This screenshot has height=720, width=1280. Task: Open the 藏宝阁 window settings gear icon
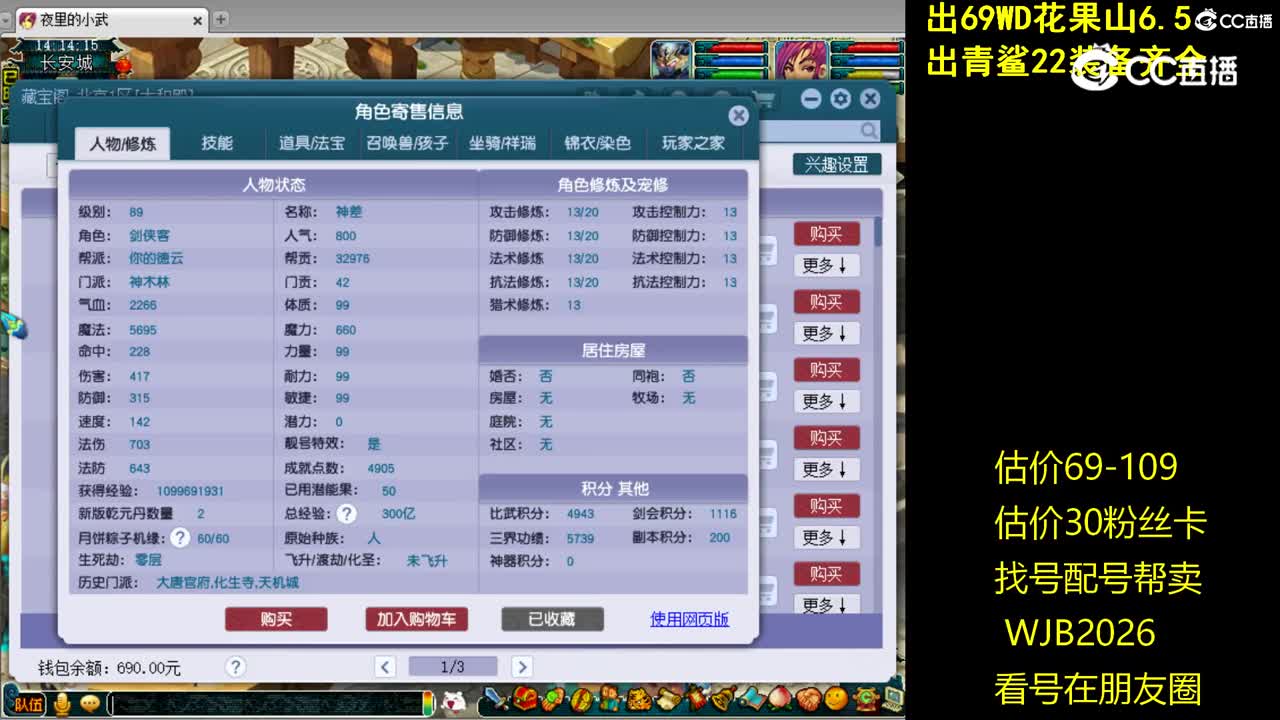pos(841,98)
